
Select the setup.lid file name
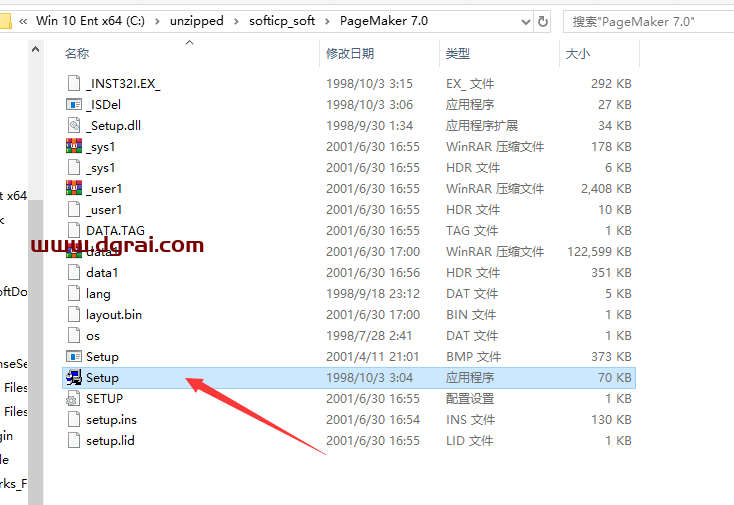110,440
